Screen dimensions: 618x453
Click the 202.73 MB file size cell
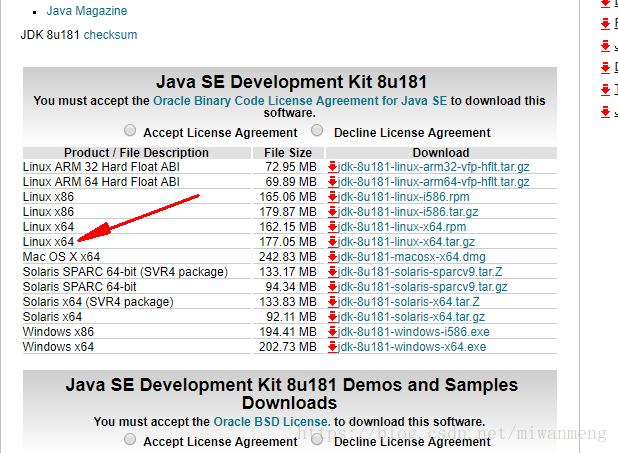[x=288, y=347]
